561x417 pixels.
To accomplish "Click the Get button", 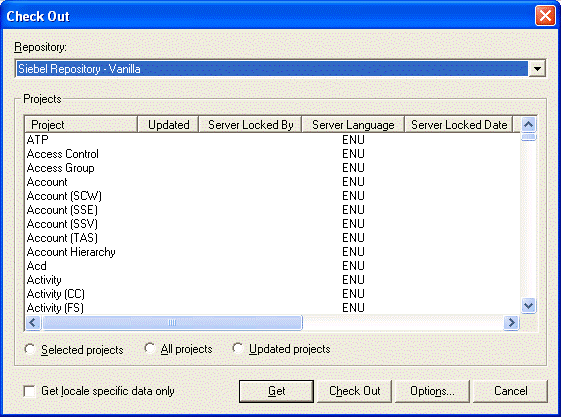I will [277, 391].
